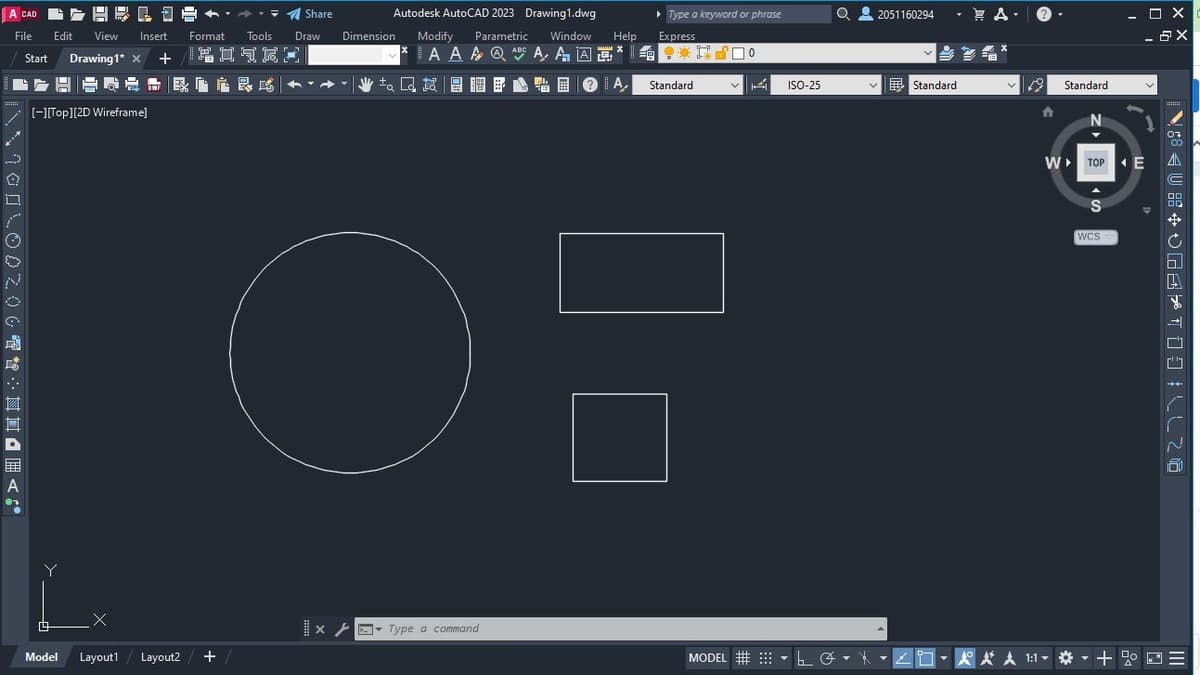Toggle 2D Object Snap in the status bar

pos(925,658)
